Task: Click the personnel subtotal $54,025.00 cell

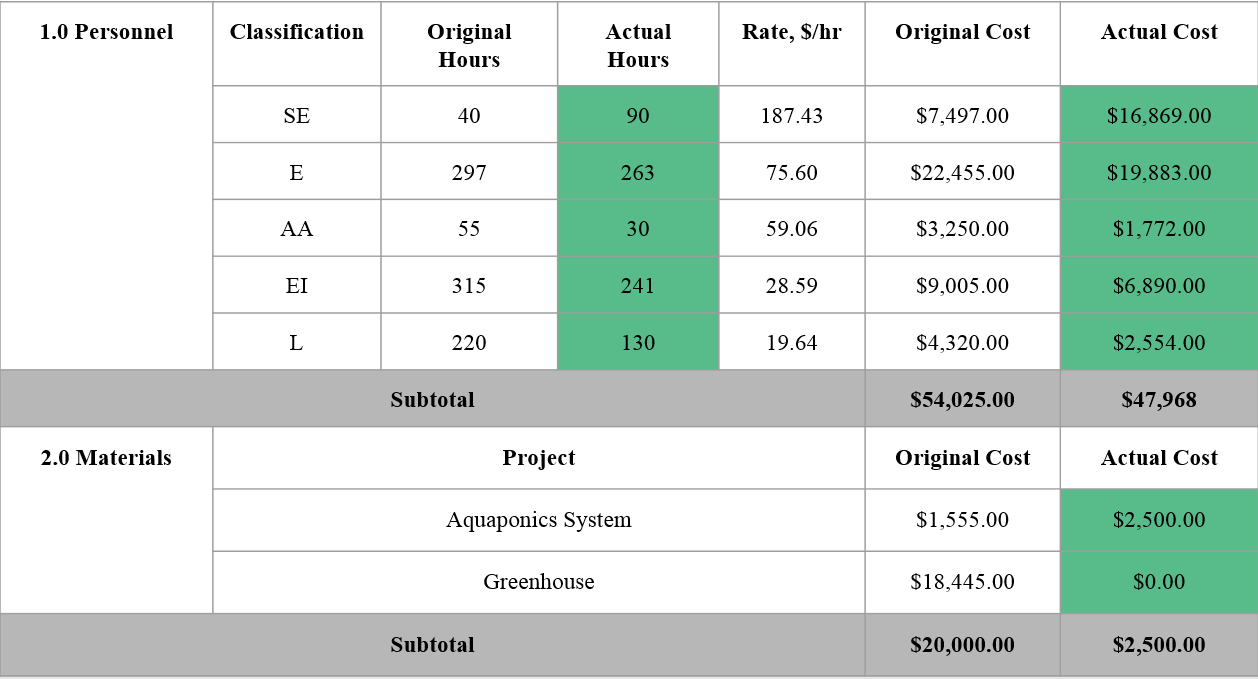Action: click(x=962, y=400)
